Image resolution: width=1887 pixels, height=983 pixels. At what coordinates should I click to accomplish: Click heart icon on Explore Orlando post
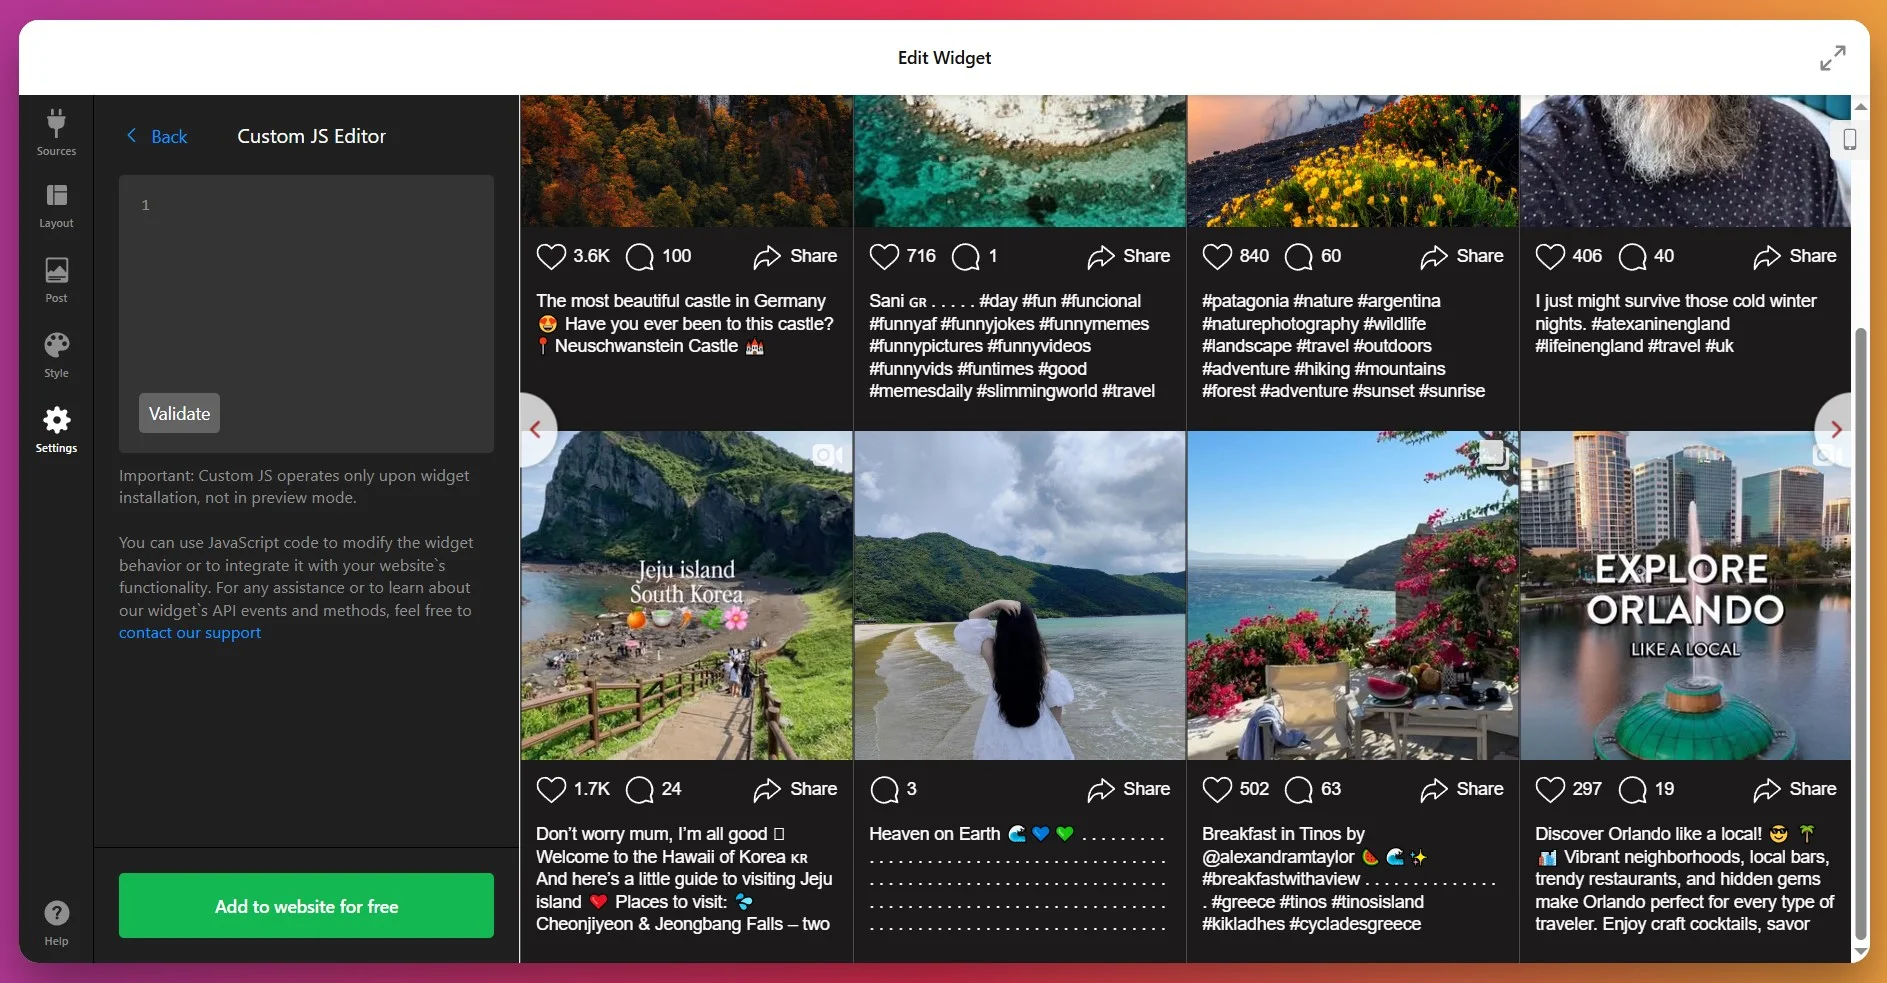point(1550,790)
